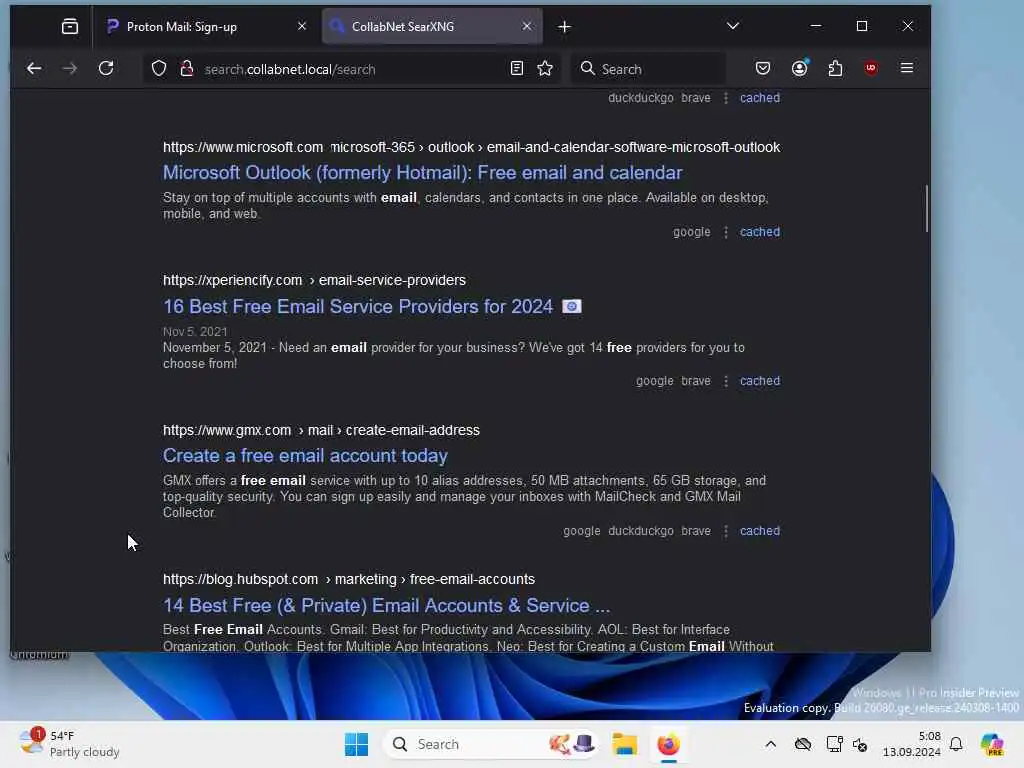This screenshot has height=768, width=1024.
Task: Click the duckduckgo label on GMX result
Action: click(x=641, y=531)
